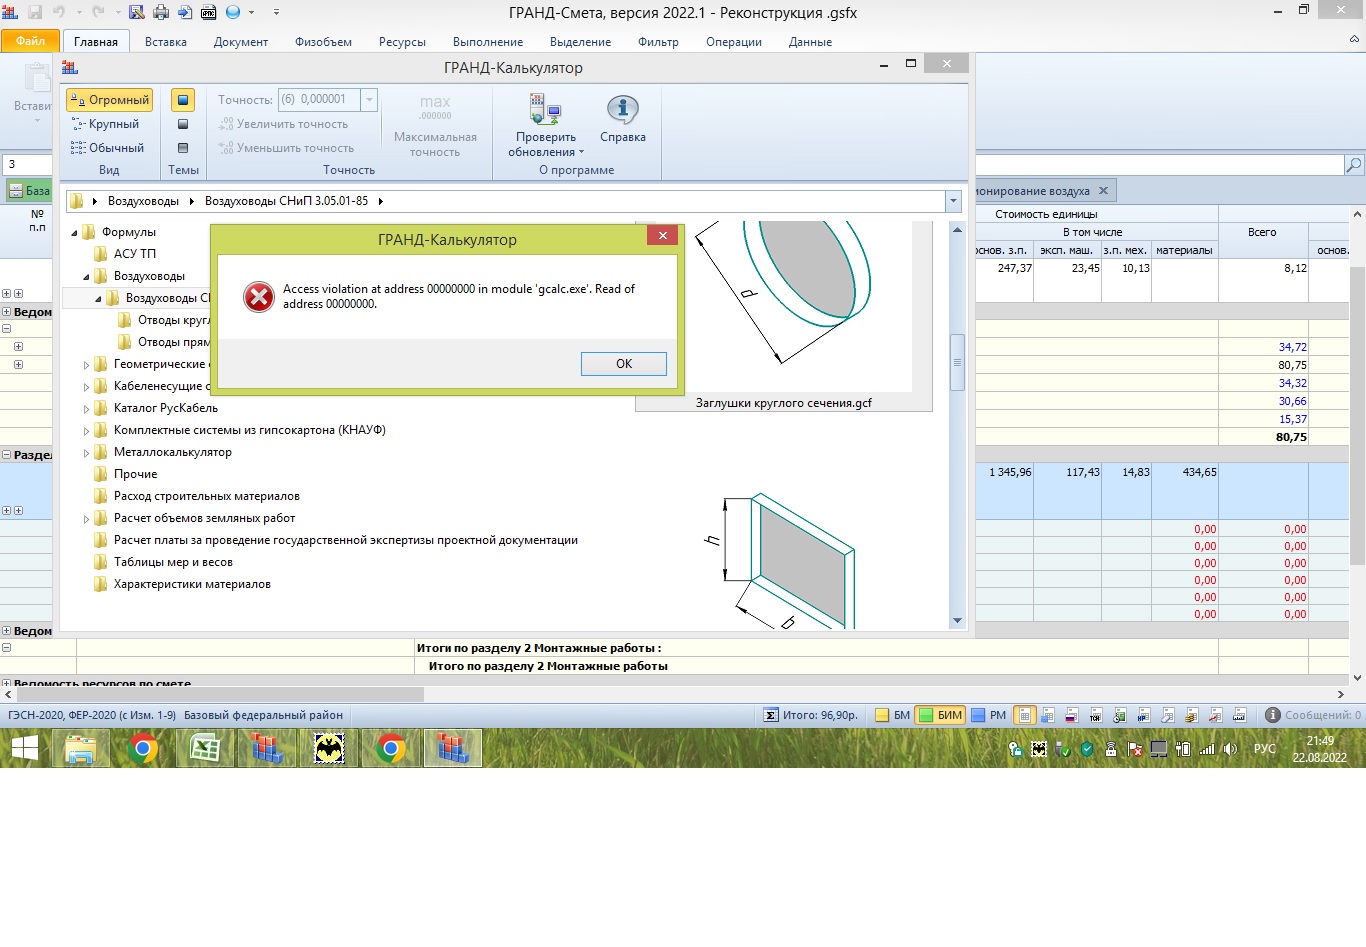Switch to the Вставка ribbon tab
The height and width of the screenshot is (947, 1366).
point(166,42)
